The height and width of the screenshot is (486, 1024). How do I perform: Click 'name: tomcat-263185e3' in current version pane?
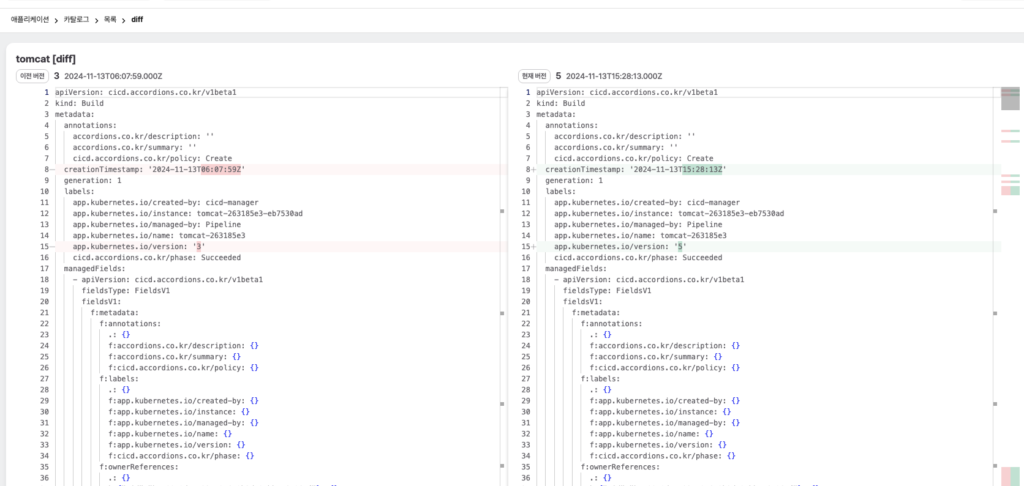coord(640,236)
